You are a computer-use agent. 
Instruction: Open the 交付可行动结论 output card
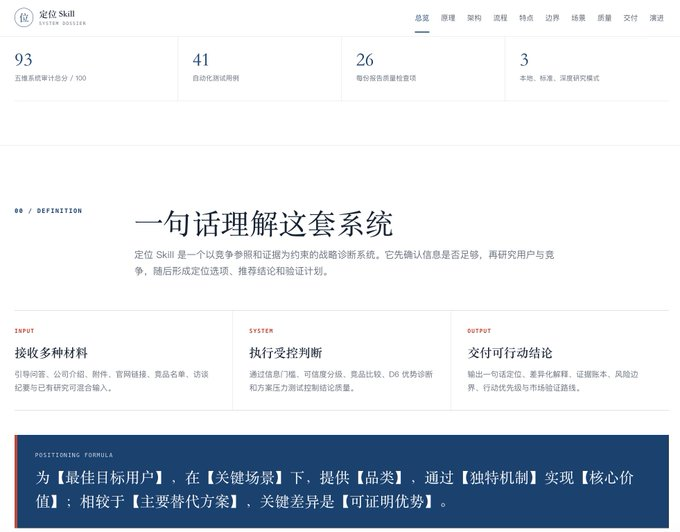560,360
